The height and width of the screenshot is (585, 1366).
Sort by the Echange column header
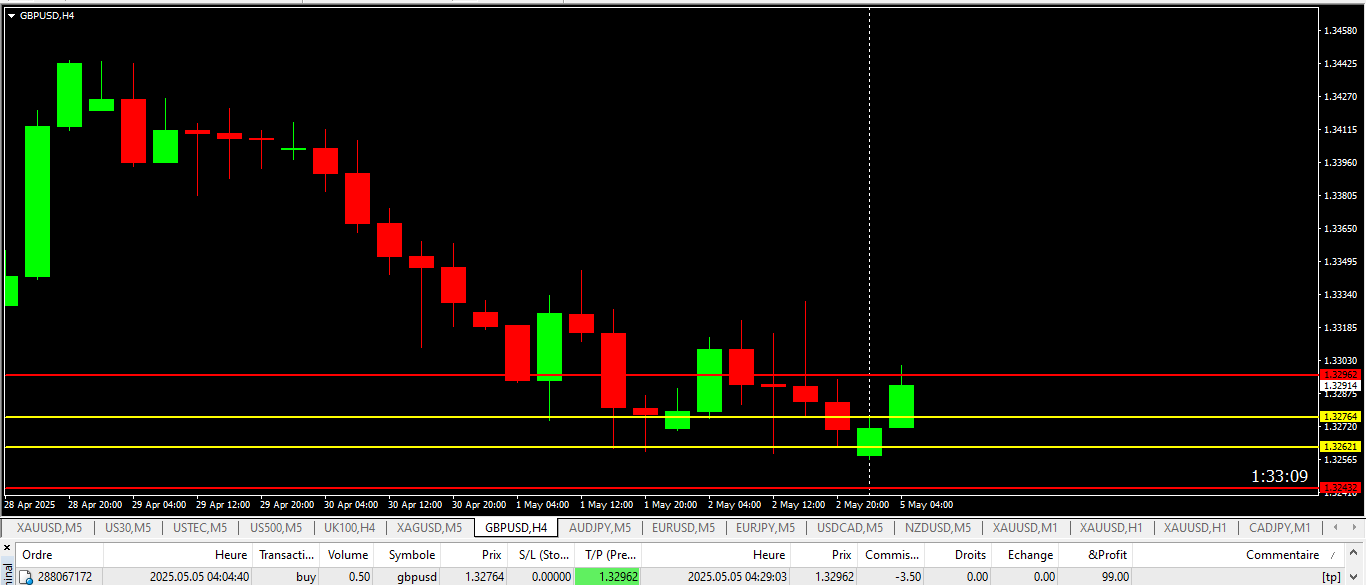[1027, 555]
